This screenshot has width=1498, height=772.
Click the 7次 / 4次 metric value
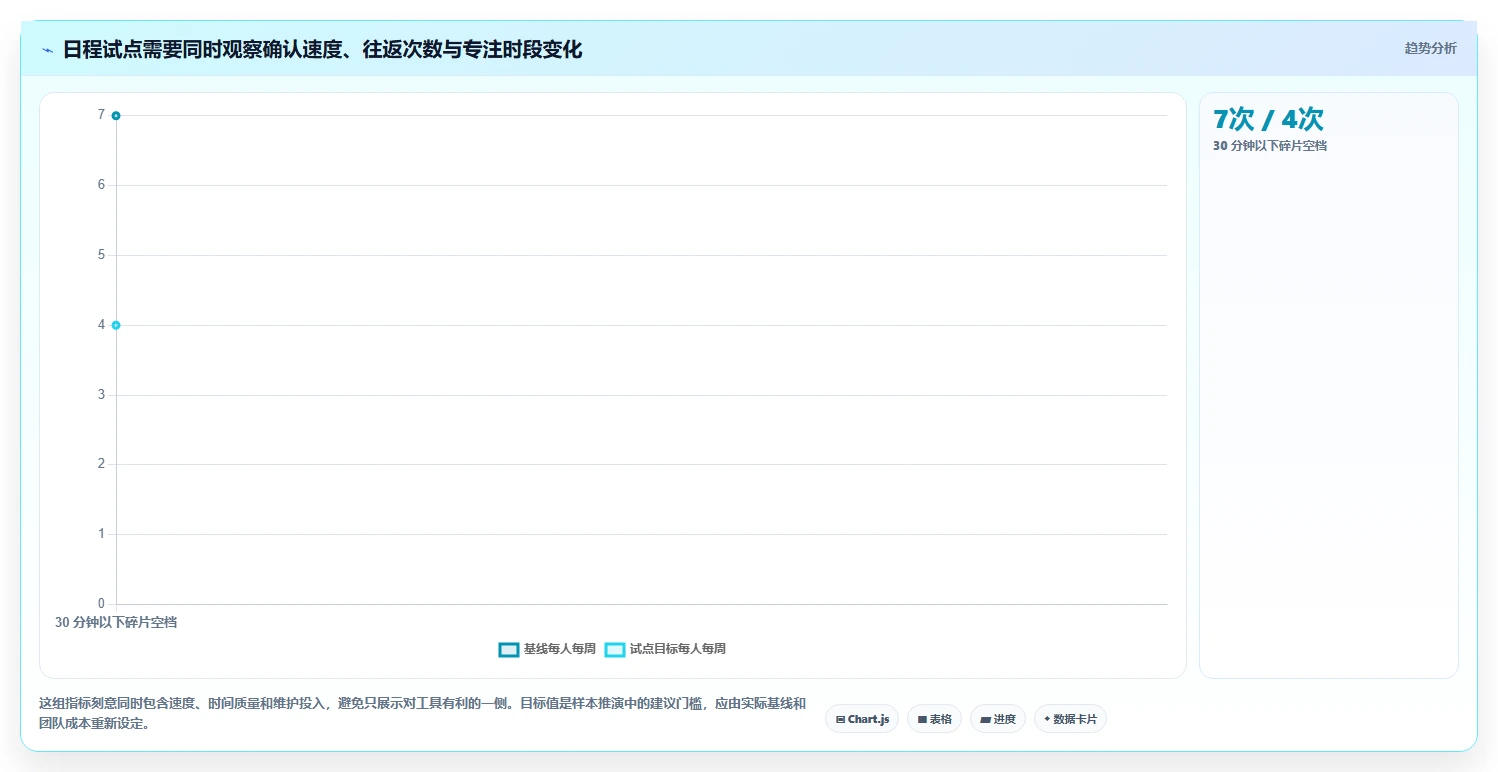point(1268,119)
